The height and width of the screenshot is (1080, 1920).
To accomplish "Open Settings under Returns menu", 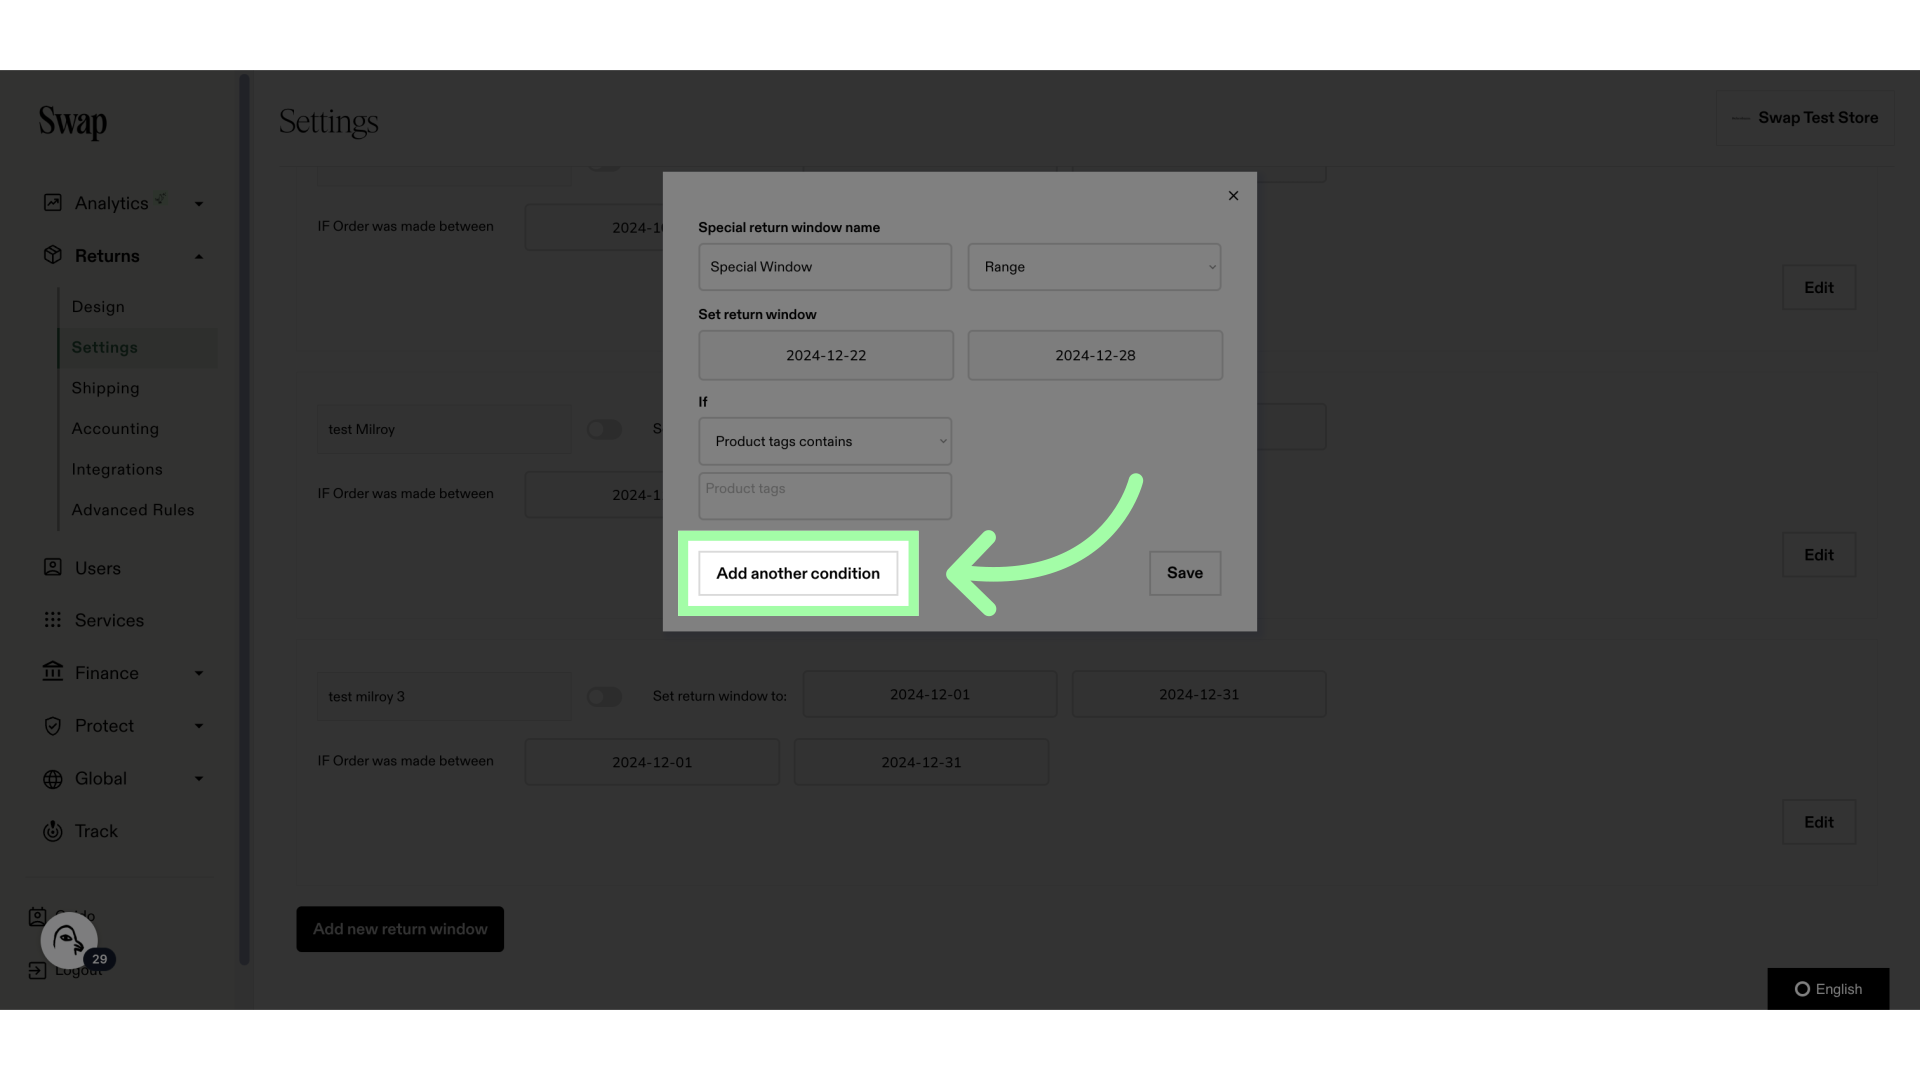I will tap(104, 347).
